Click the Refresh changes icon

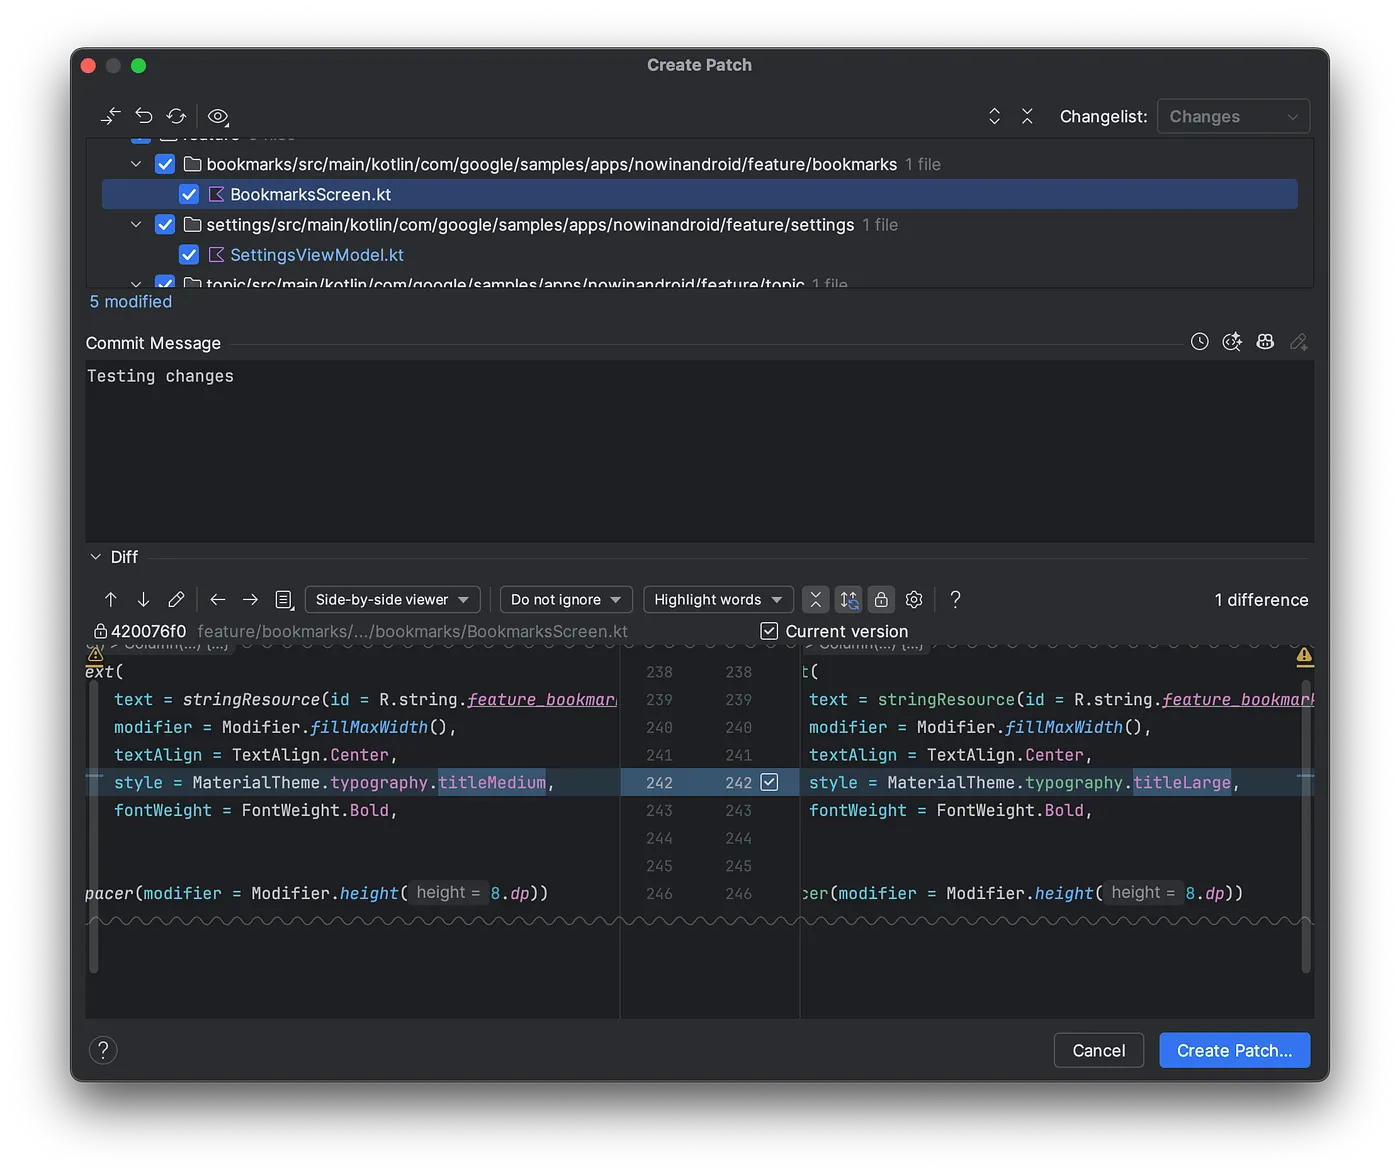click(177, 116)
